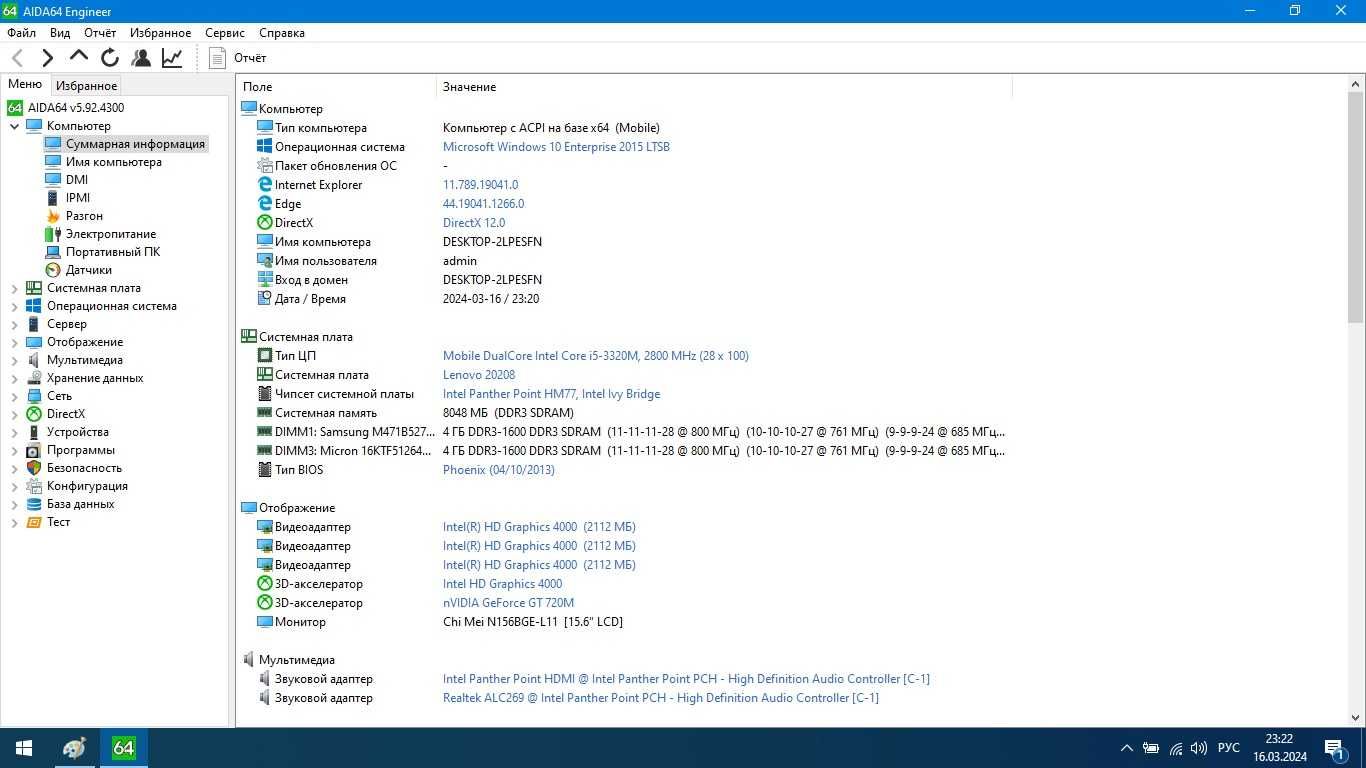
Task: Open the benchmark graph toolbar icon
Action: 172,58
